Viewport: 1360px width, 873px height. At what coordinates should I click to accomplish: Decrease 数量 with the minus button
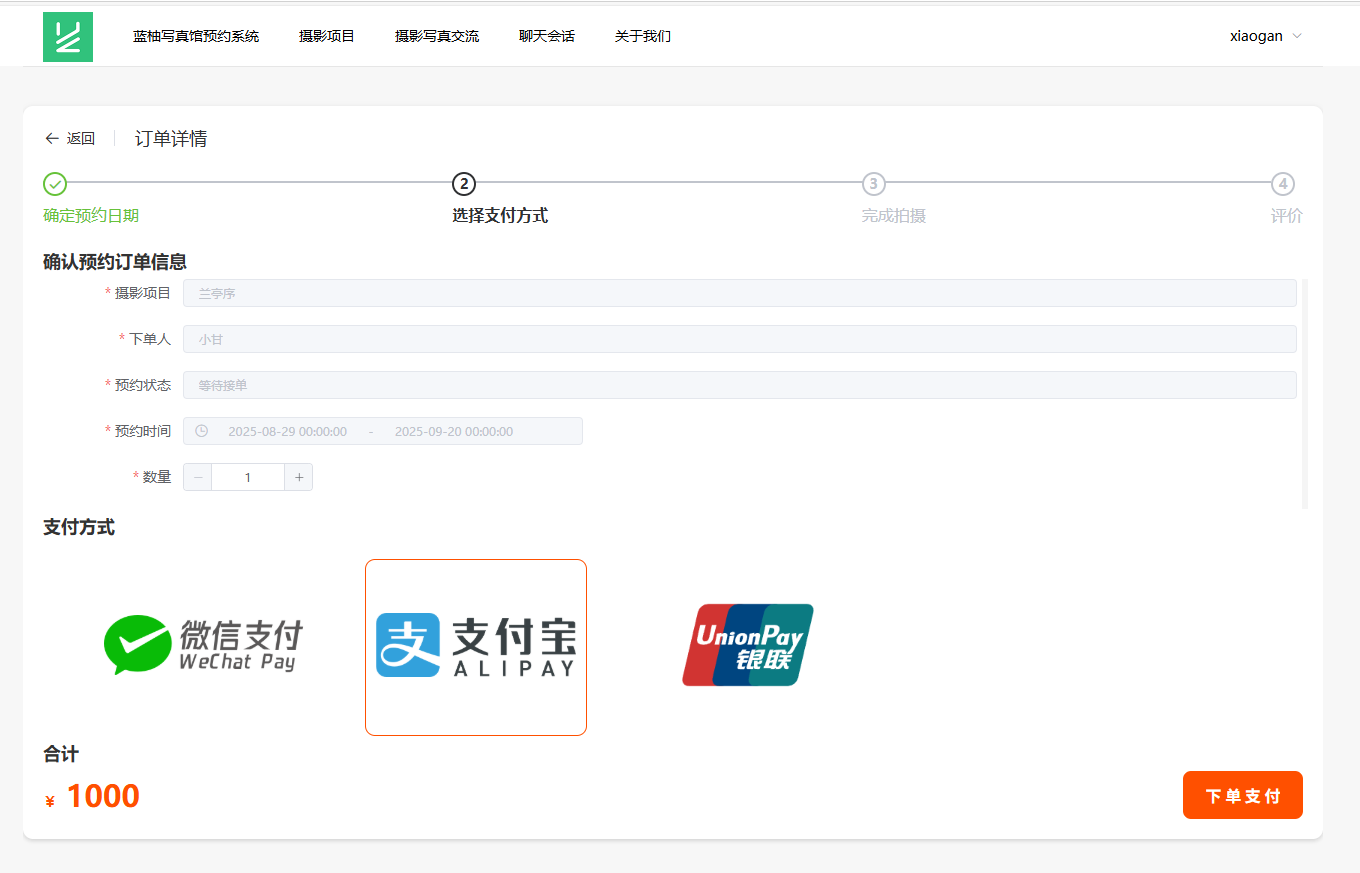tap(198, 477)
